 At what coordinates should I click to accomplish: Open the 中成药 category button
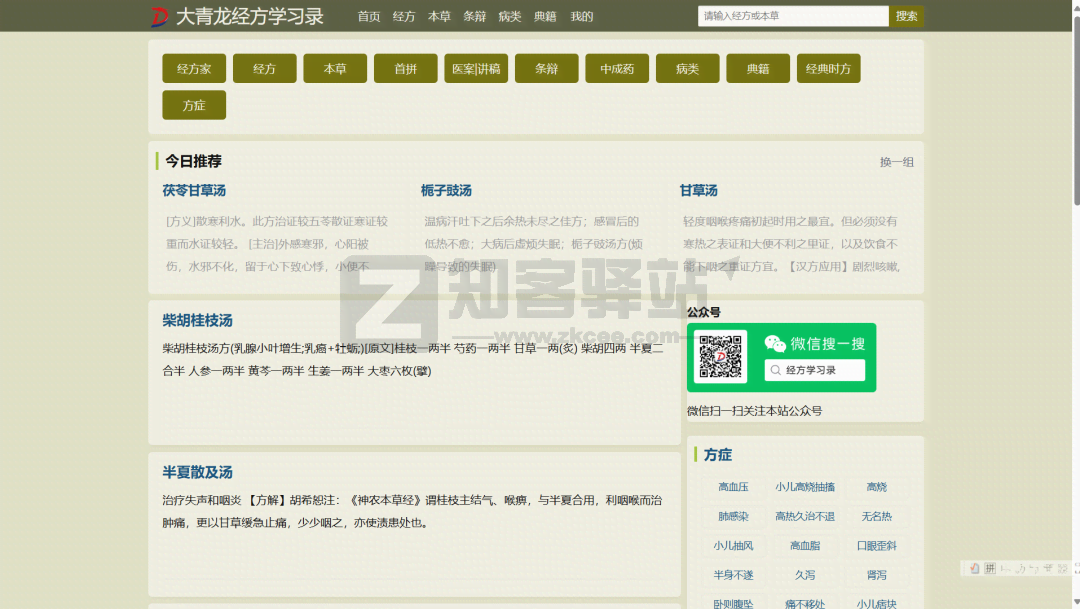pyautogui.click(x=617, y=69)
